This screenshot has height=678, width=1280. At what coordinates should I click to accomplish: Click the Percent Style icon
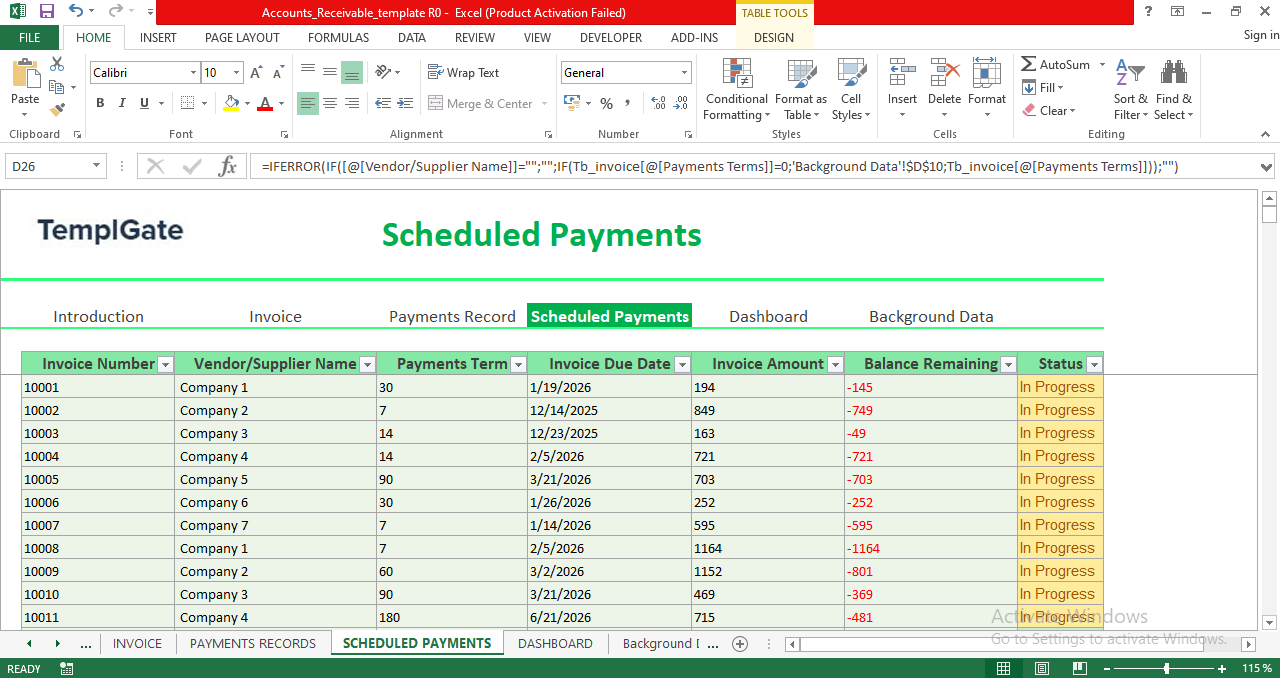[x=606, y=103]
